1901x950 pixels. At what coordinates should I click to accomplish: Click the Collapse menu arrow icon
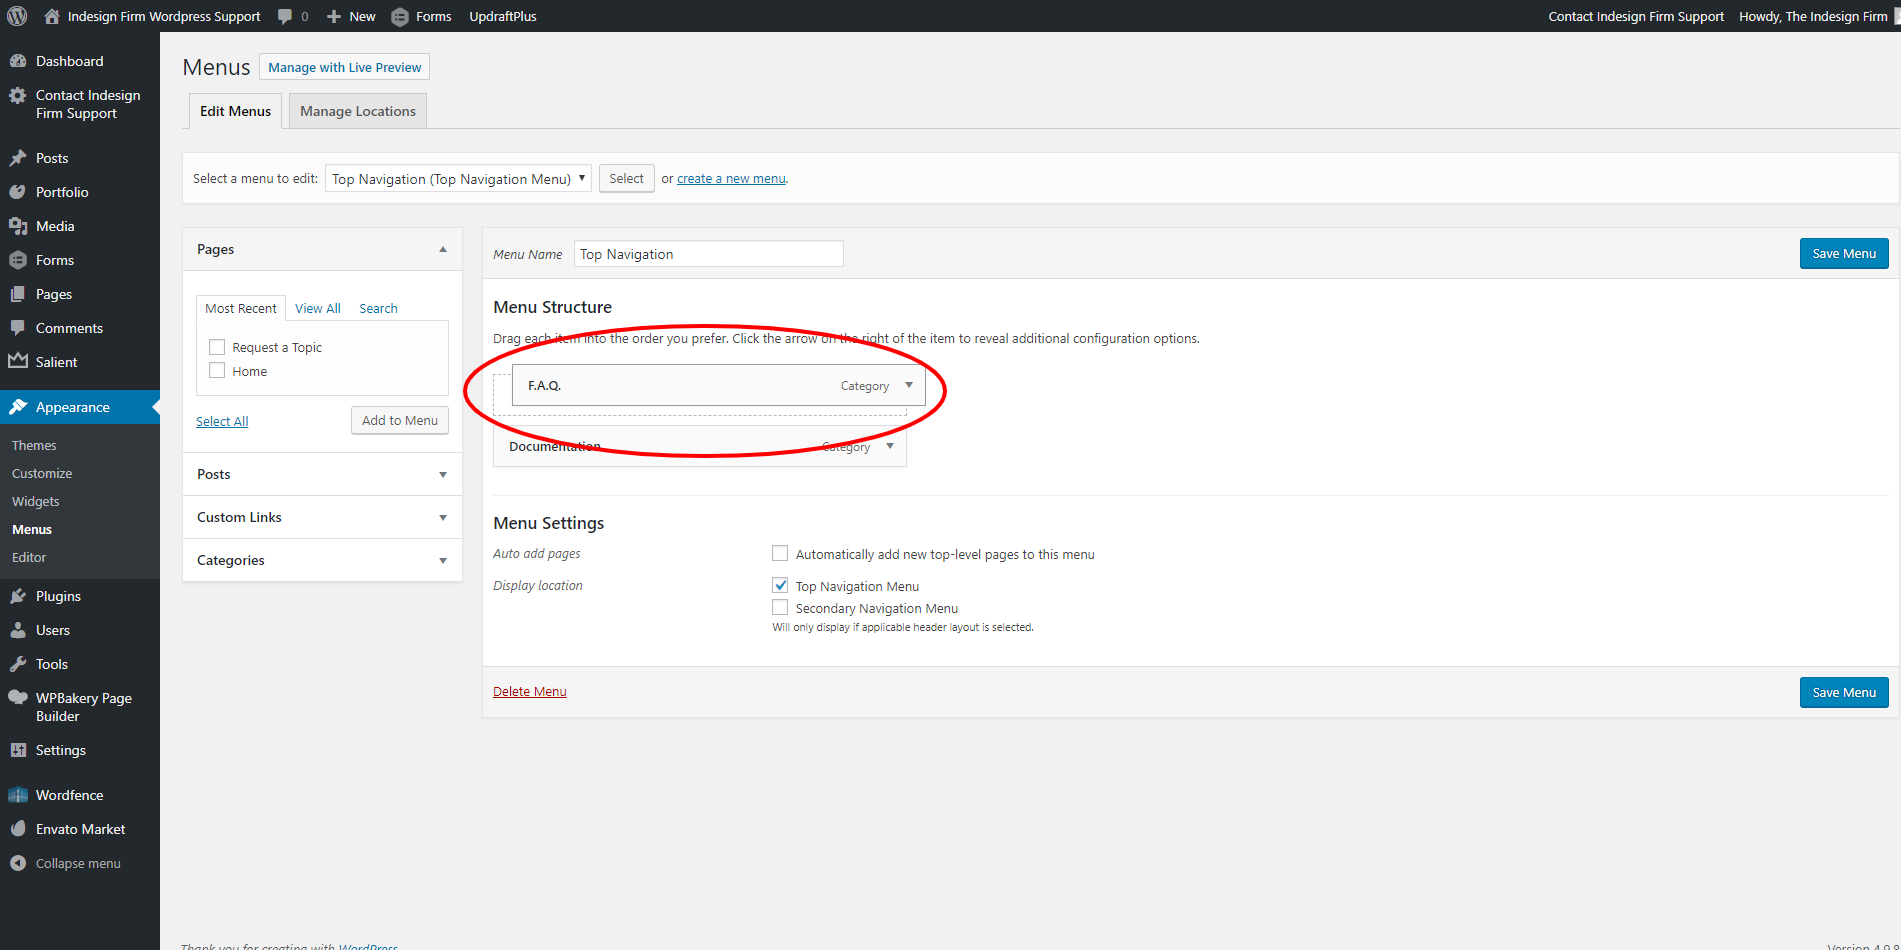(x=18, y=863)
